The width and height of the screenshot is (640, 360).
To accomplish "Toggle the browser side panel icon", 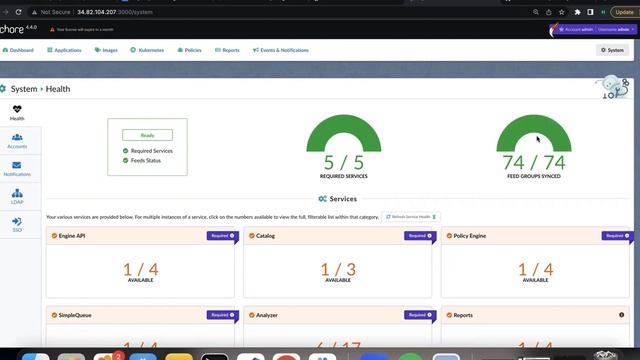I will click(x=590, y=12).
